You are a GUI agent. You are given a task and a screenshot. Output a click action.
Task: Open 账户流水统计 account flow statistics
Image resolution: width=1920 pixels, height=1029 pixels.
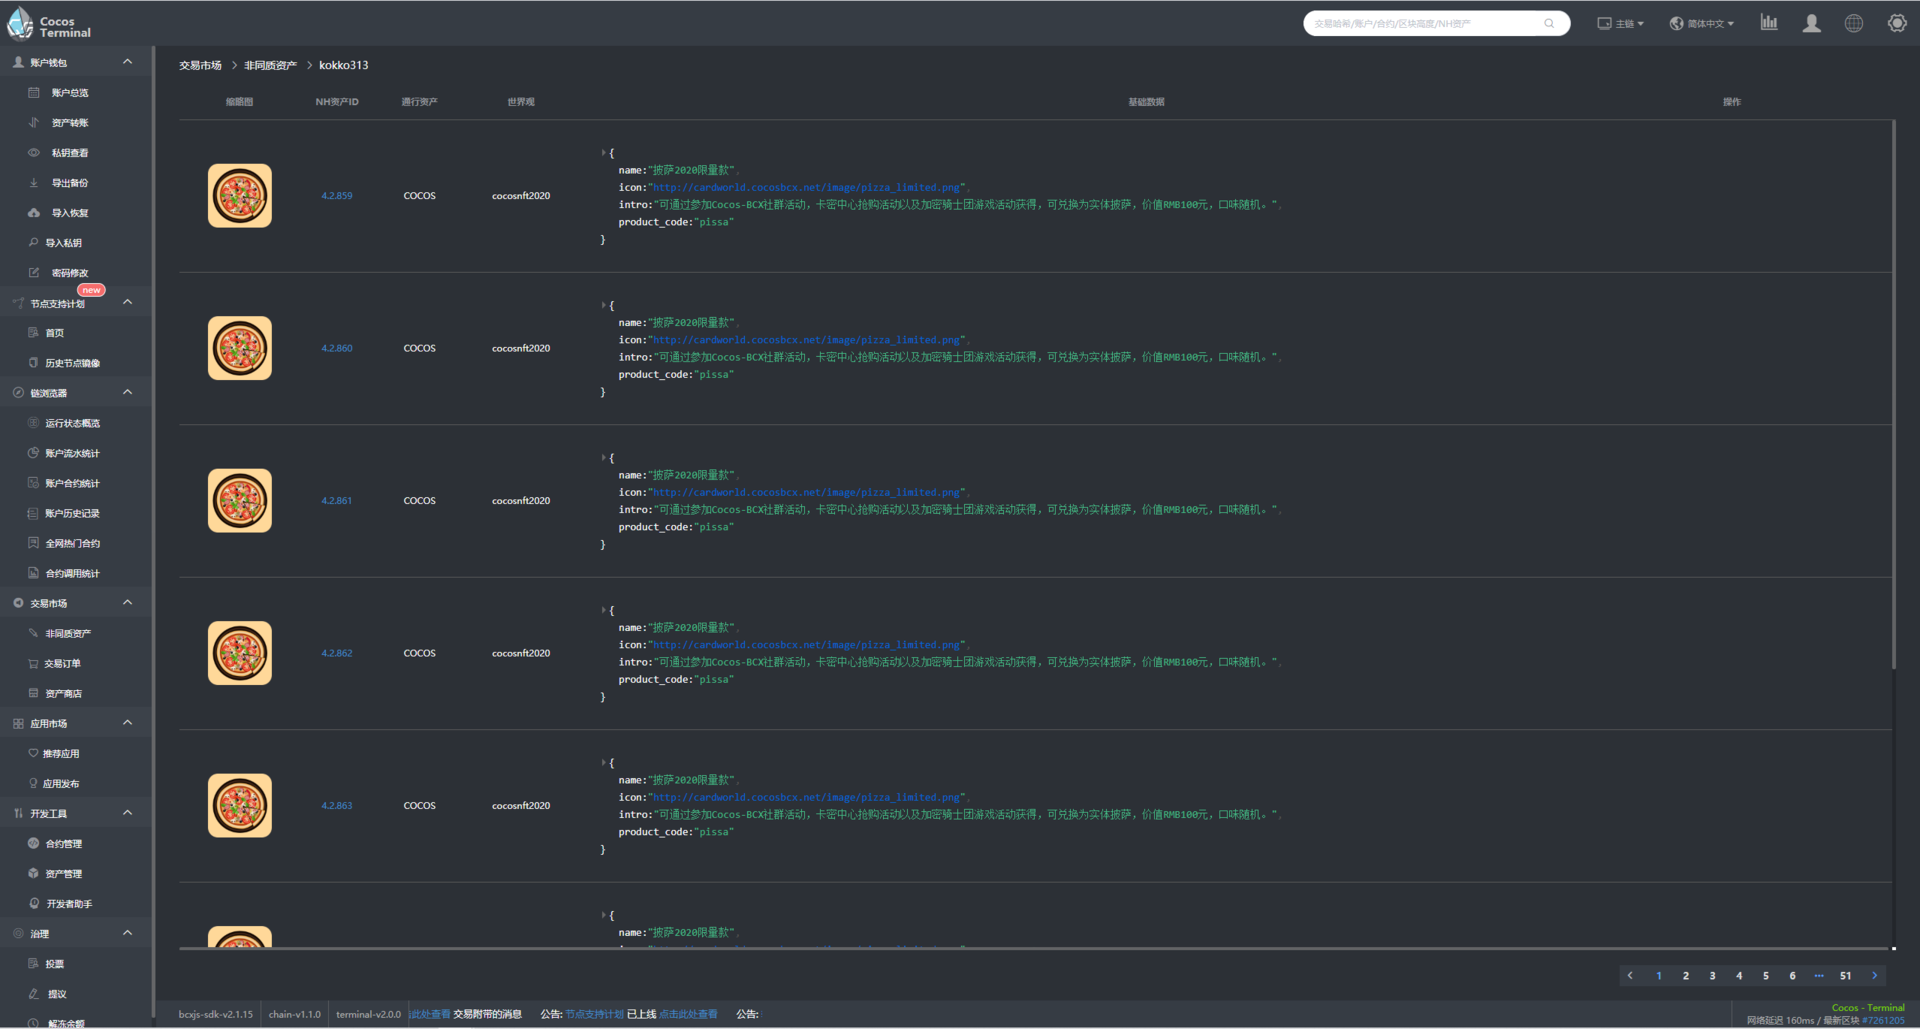[73, 453]
